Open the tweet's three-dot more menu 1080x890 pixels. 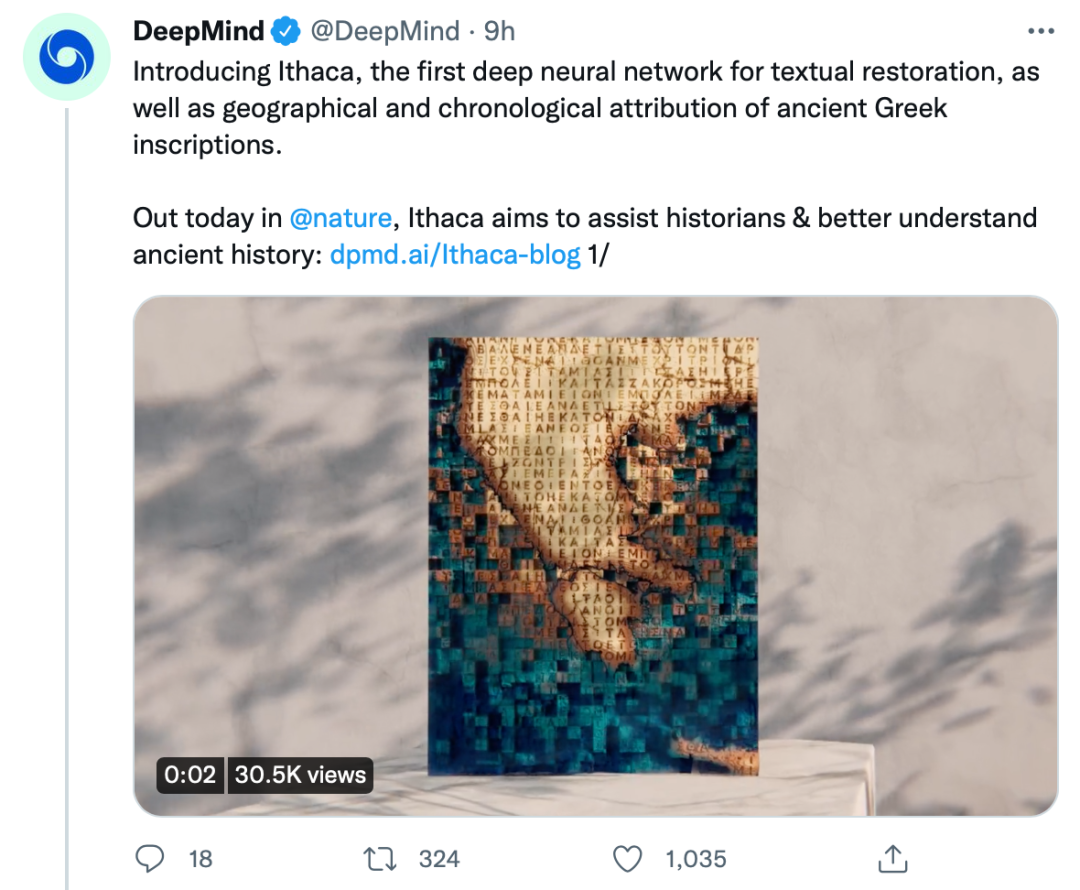click(x=1042, y=32)
